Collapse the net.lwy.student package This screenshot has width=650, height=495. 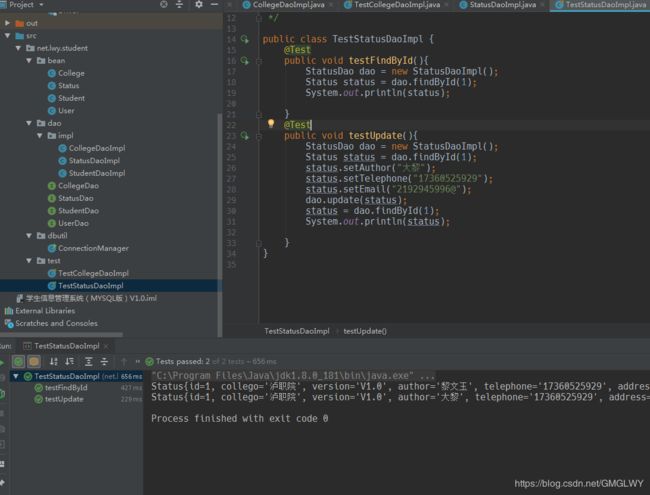(x=18, y=48)
